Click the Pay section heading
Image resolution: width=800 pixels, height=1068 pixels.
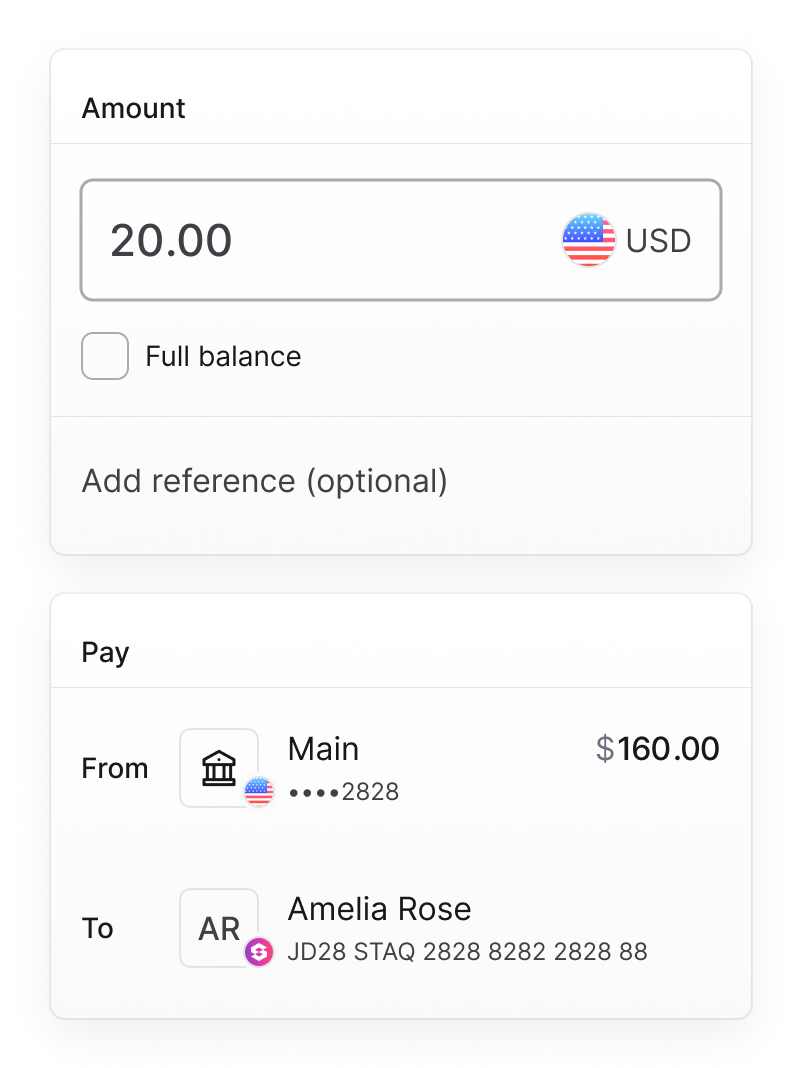[x=105, y=652]
